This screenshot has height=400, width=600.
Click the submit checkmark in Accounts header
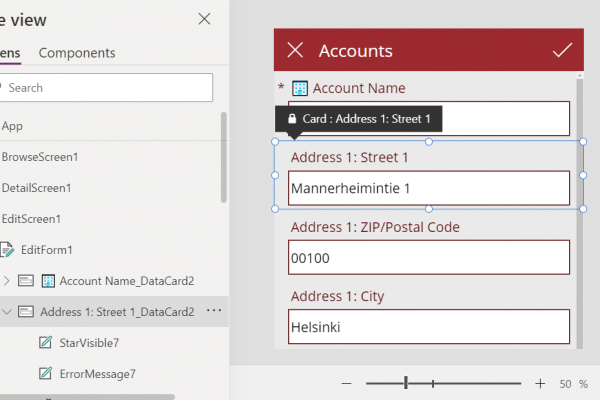click(562, 50)
